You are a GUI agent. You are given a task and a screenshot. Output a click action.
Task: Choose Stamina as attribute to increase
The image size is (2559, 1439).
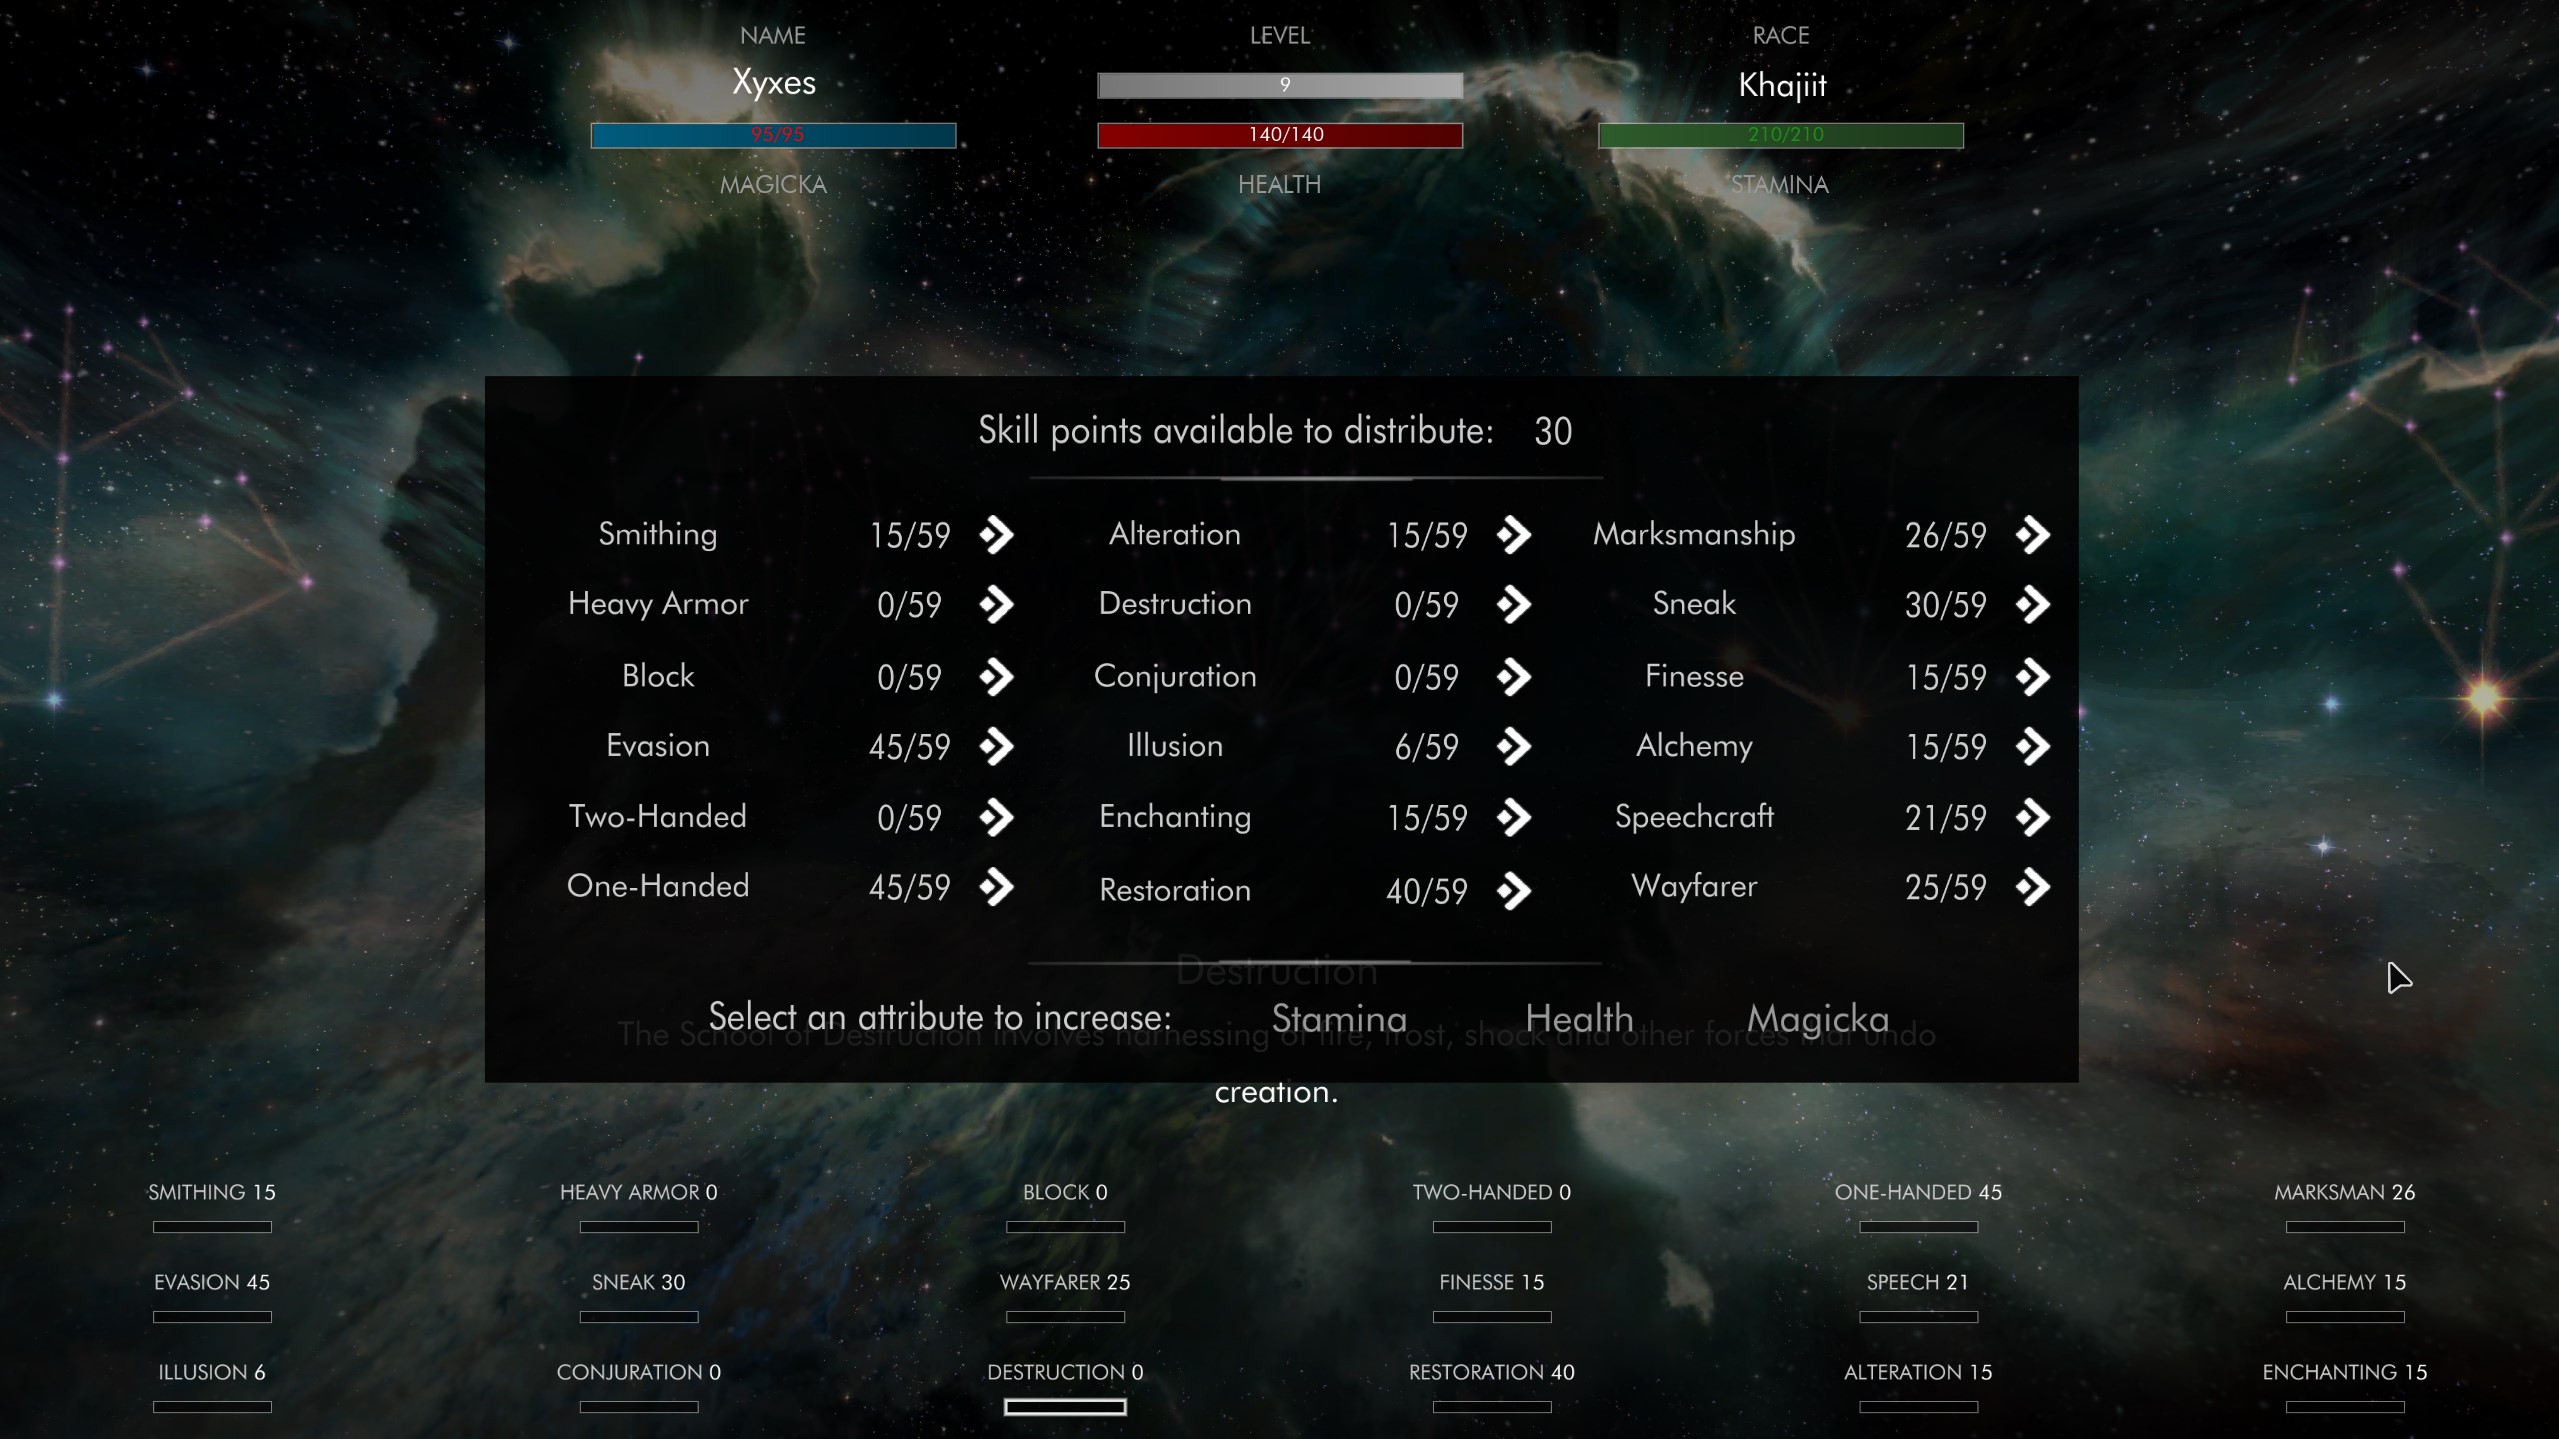click(1339, 1018)
